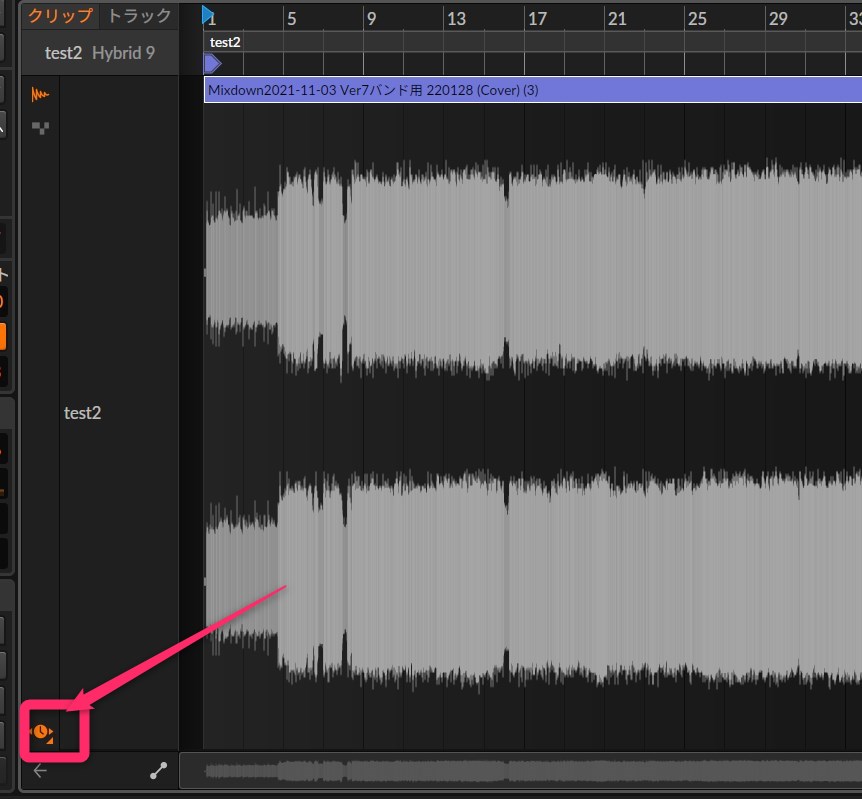This screenshot has height=799, width=862.
Task: Switch to the トラック tab
Action: pyautogui.click(x=139, y=16)
